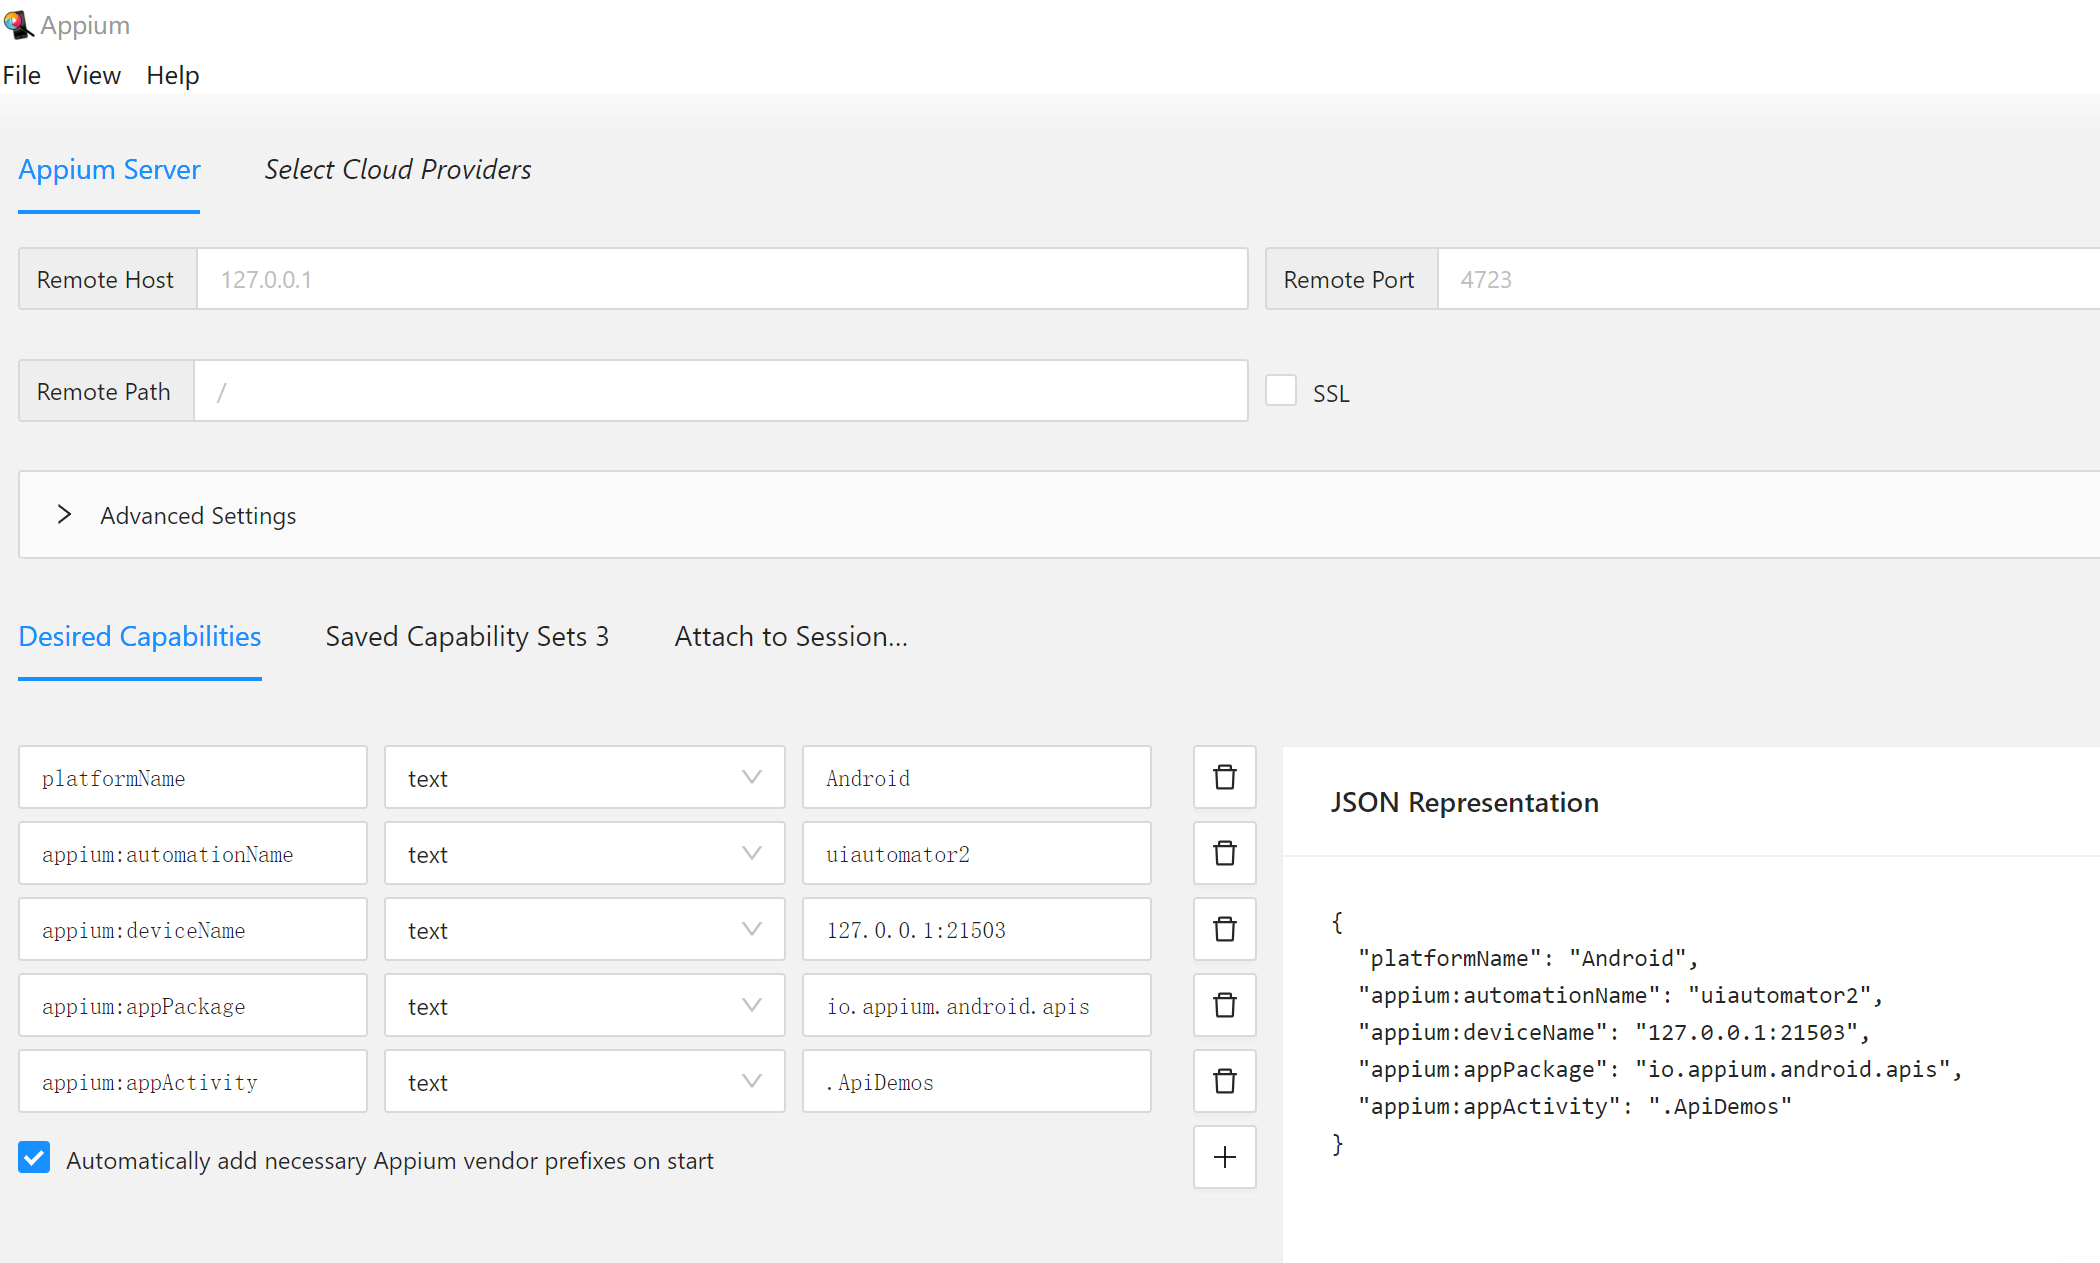Open the Help menu
The width and height of the screenshot is (2100, 1263).
(x=172, y=75)
